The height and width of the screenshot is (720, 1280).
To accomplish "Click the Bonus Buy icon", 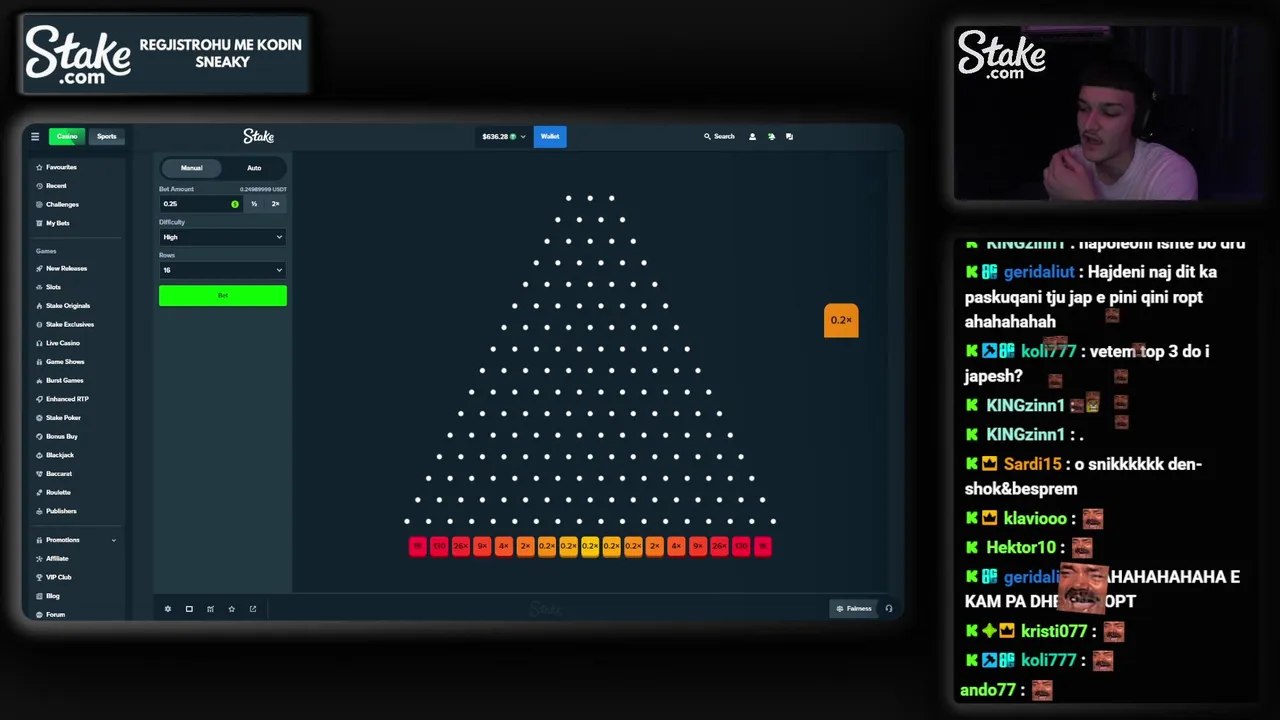I will click(x=39, y=436).
